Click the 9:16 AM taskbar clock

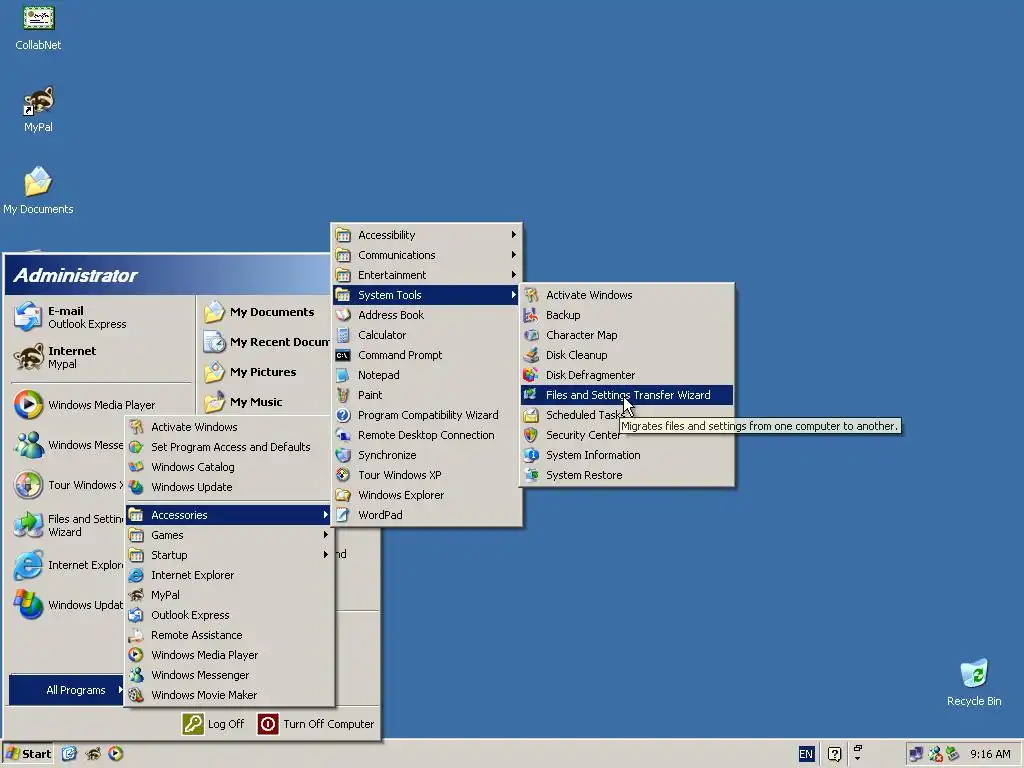coord(990,754)
